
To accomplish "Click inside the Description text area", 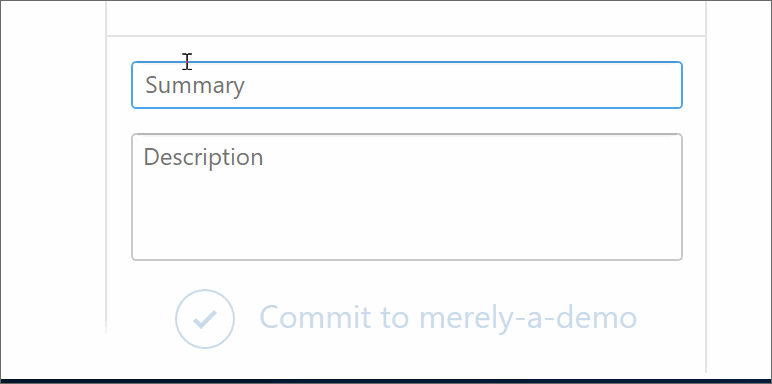I will pos(407,197).
